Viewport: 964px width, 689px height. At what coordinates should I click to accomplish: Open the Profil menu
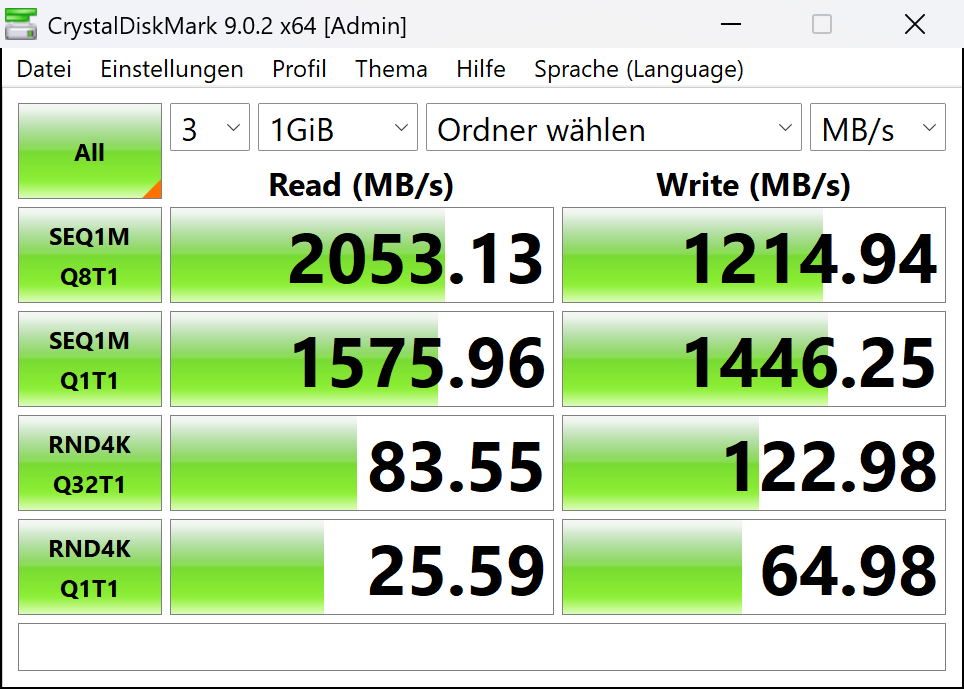pyautogui.click(x=299, y=69)
